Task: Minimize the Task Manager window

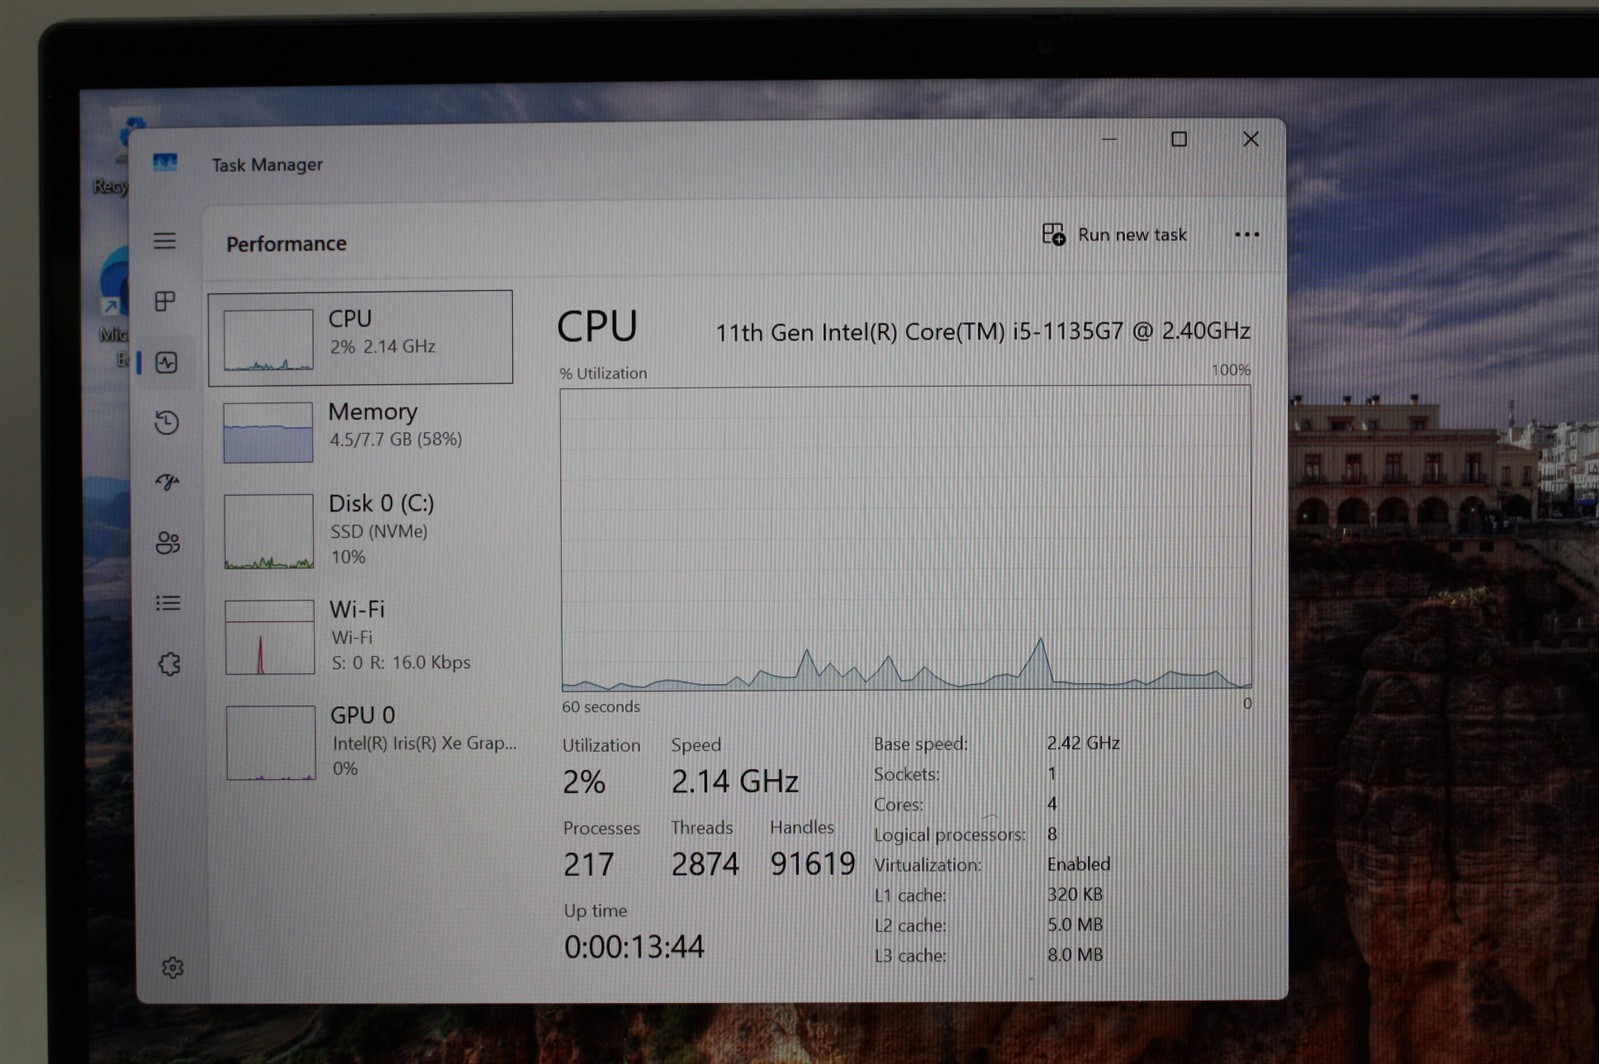Action: (1109, 139)
